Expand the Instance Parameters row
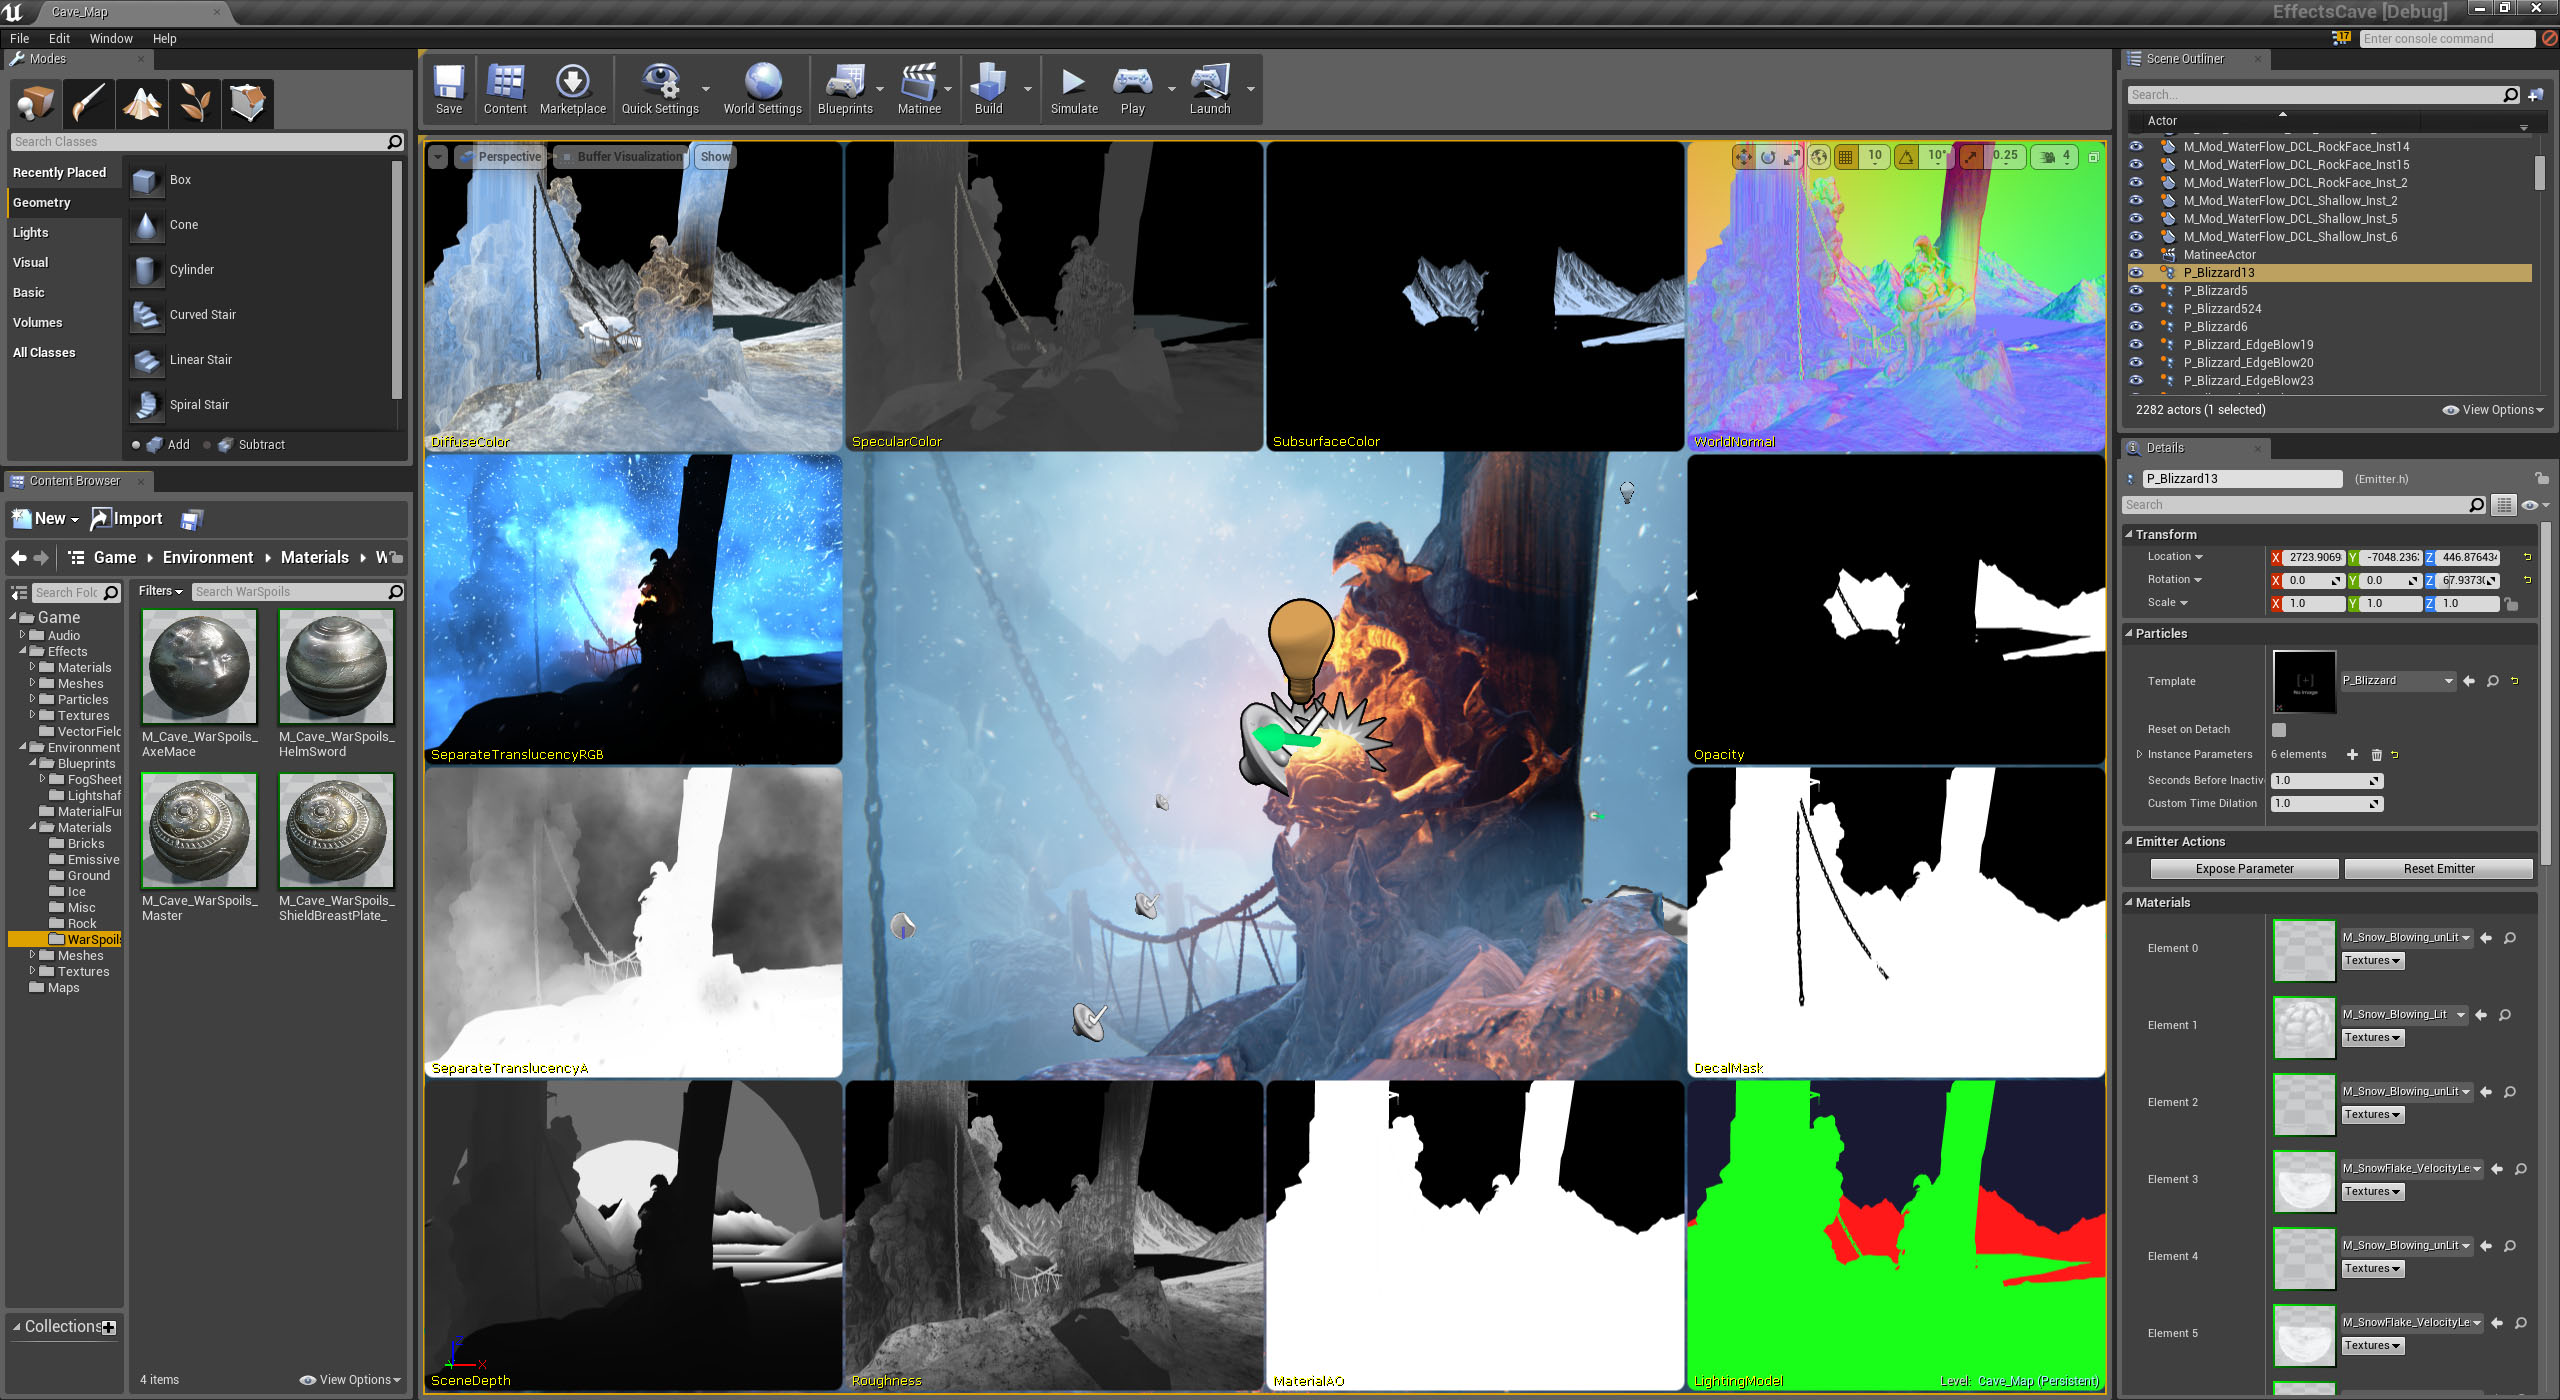The height and width of the screenshot is (1400, 2560). [x=2138, y=755]
